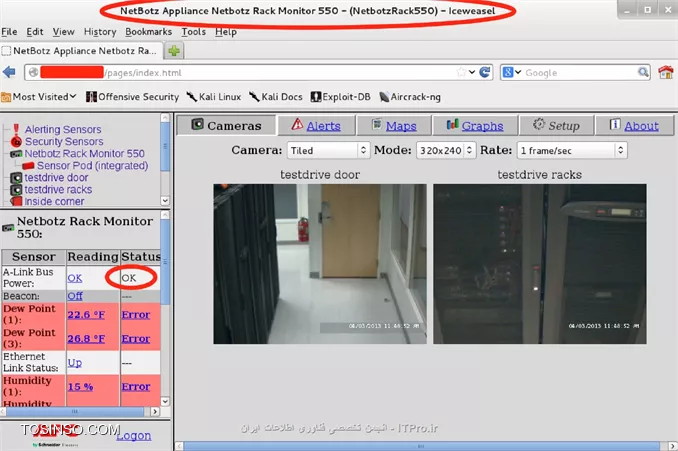Screen dimensions: 678x451
Task: Open the Mode 320x240 dropdown
Action: pos(446,150)
